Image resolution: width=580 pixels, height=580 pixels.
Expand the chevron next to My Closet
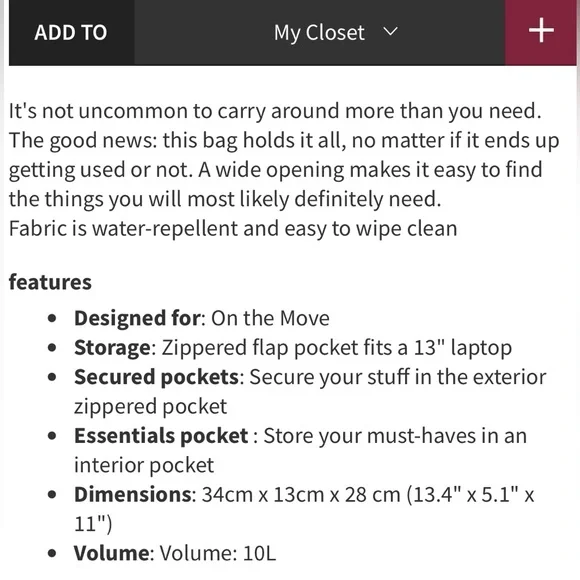coord(390,31)
